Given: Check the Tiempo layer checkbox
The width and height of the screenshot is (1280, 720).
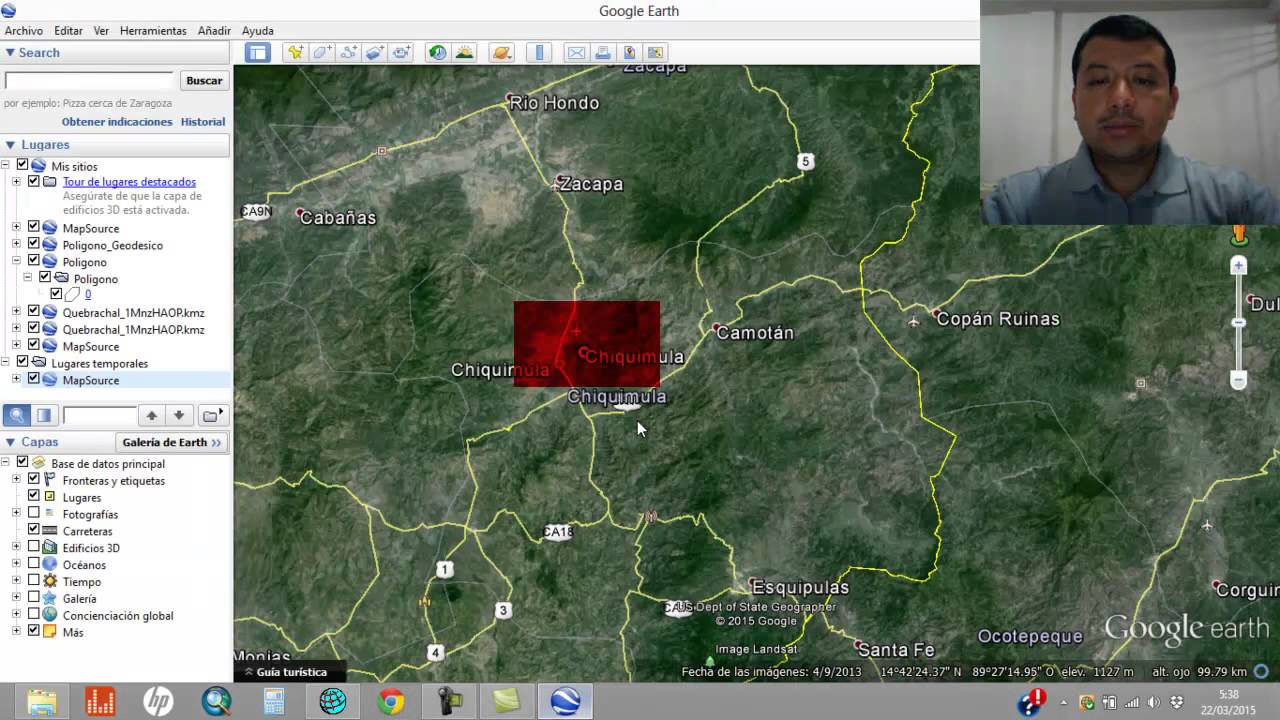Looking at the screenshot, I should pos(34,581).
